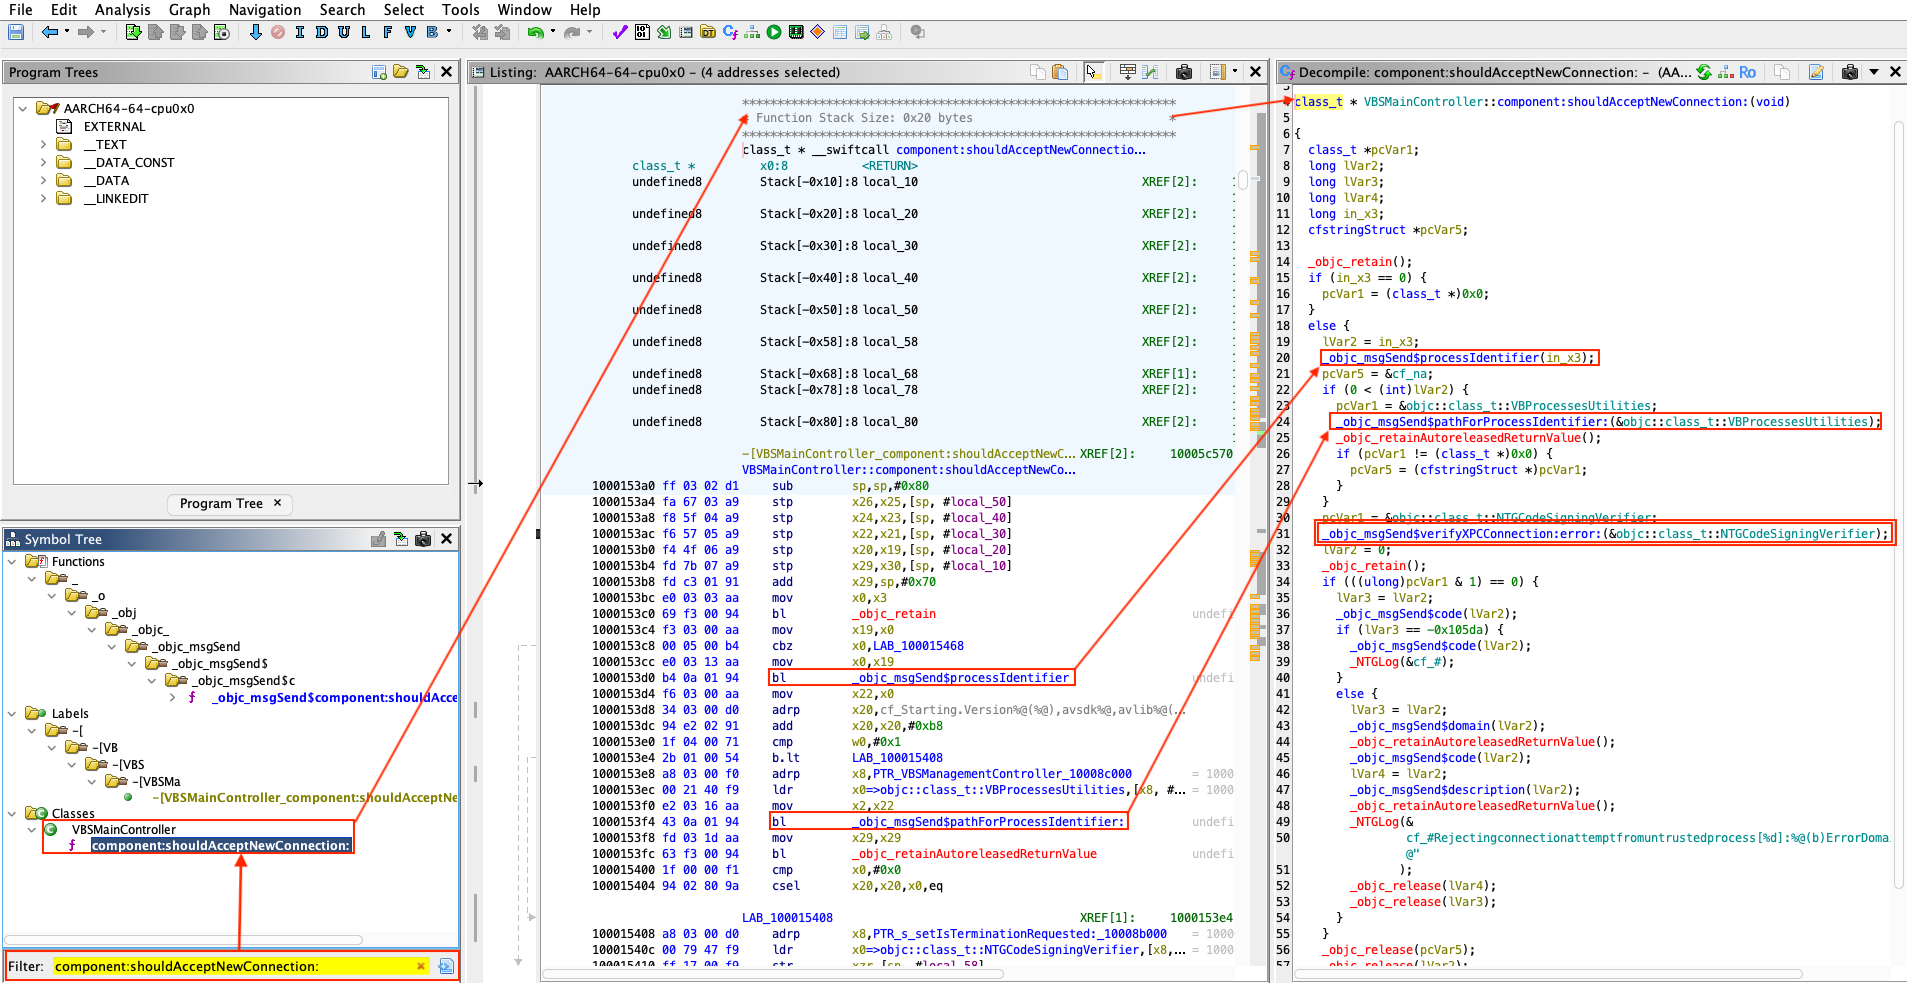1907x983 pixels.
Task: Click the purple checkmark icon in toolbar
Action: tap(620, 32)
